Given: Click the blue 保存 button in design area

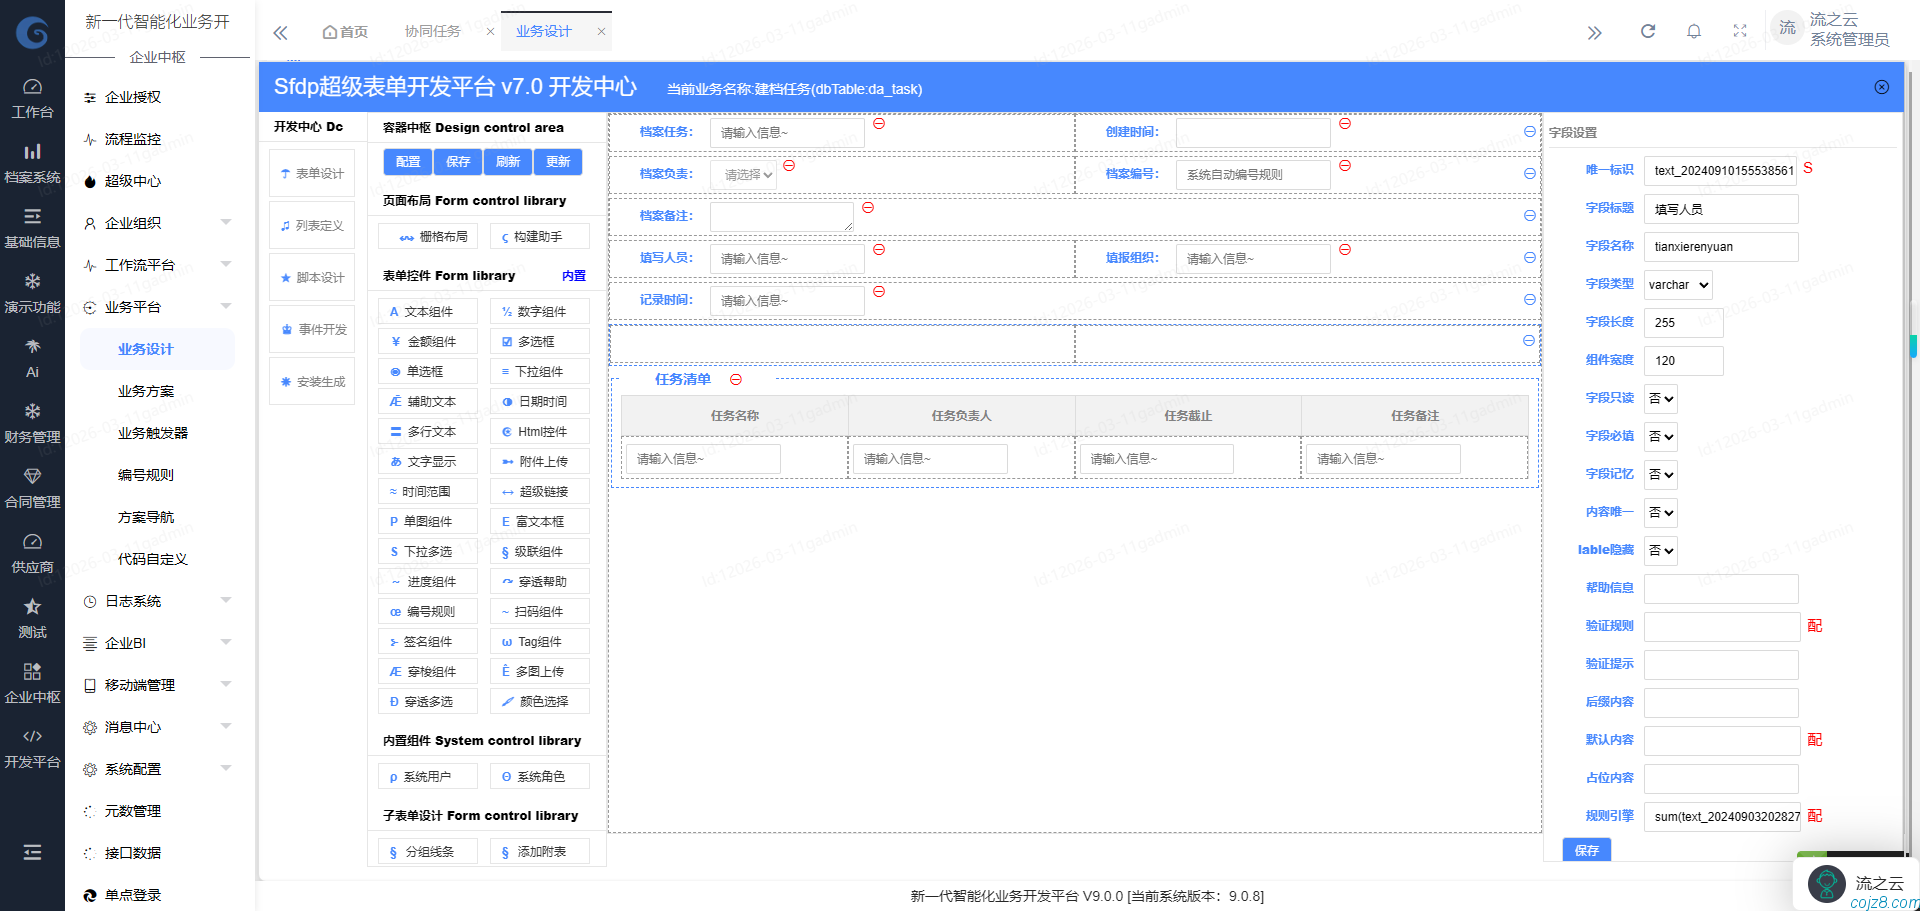Looking at the screenshot, I should [x=458, y=162].
